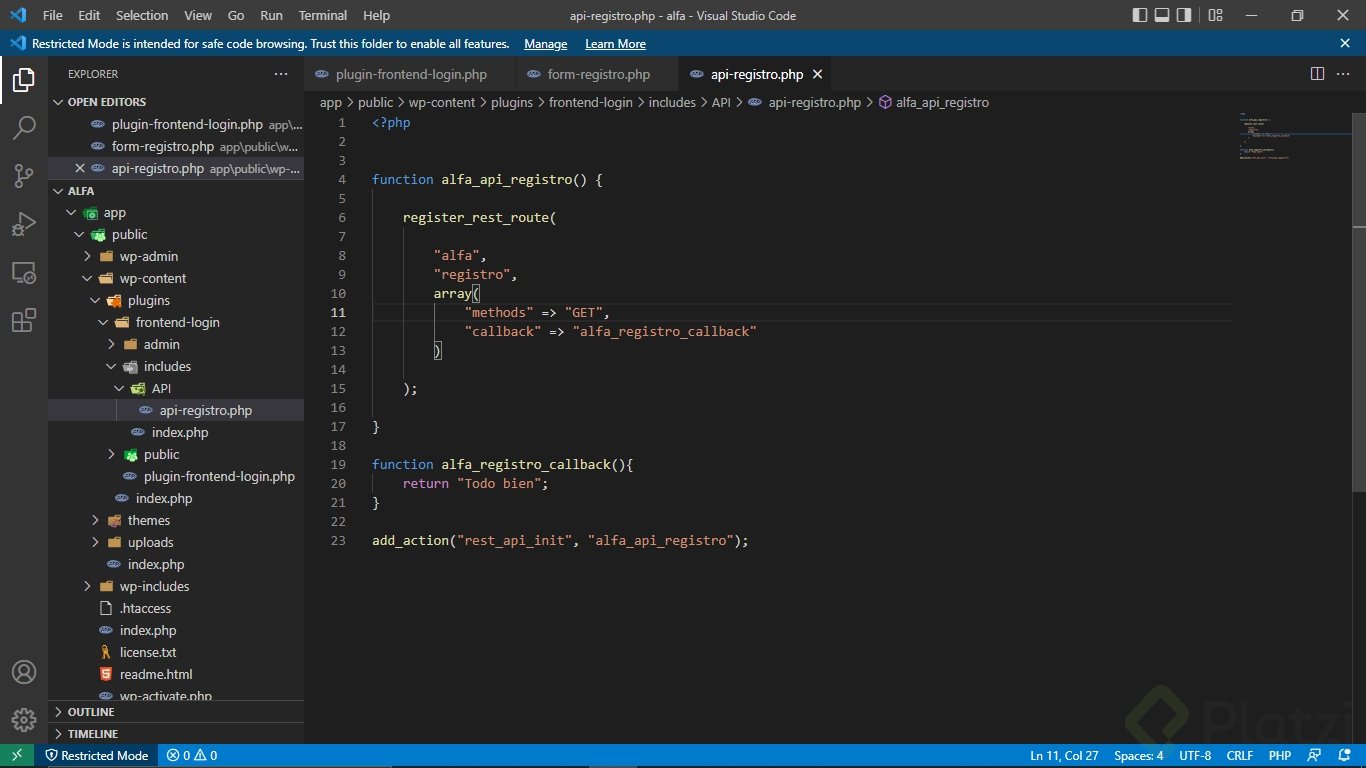Click the Manage link in banner
The image size is (1366, 768).
click(x=545, y=44)
